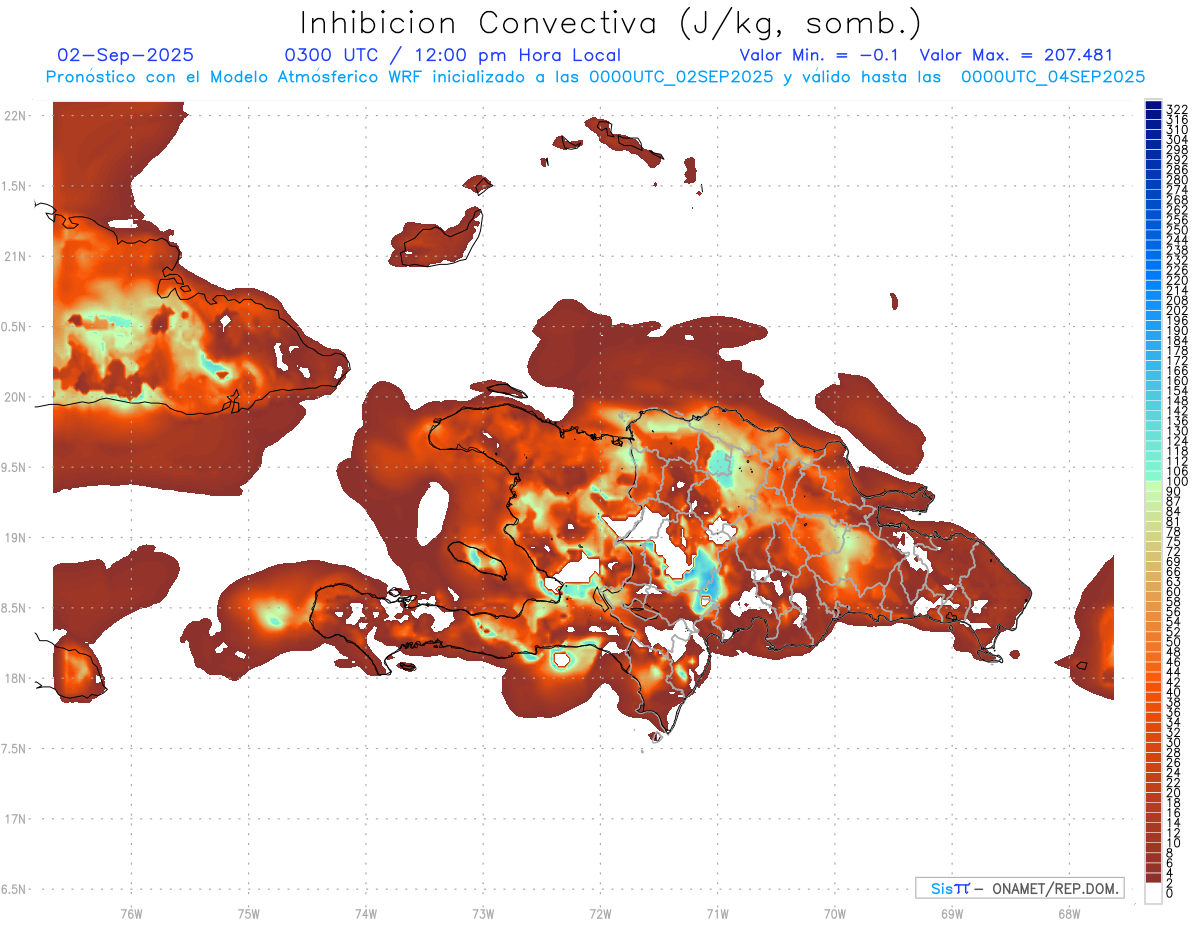
Task: Click the '322' color scale value
Action: (x=1177, y=108)
